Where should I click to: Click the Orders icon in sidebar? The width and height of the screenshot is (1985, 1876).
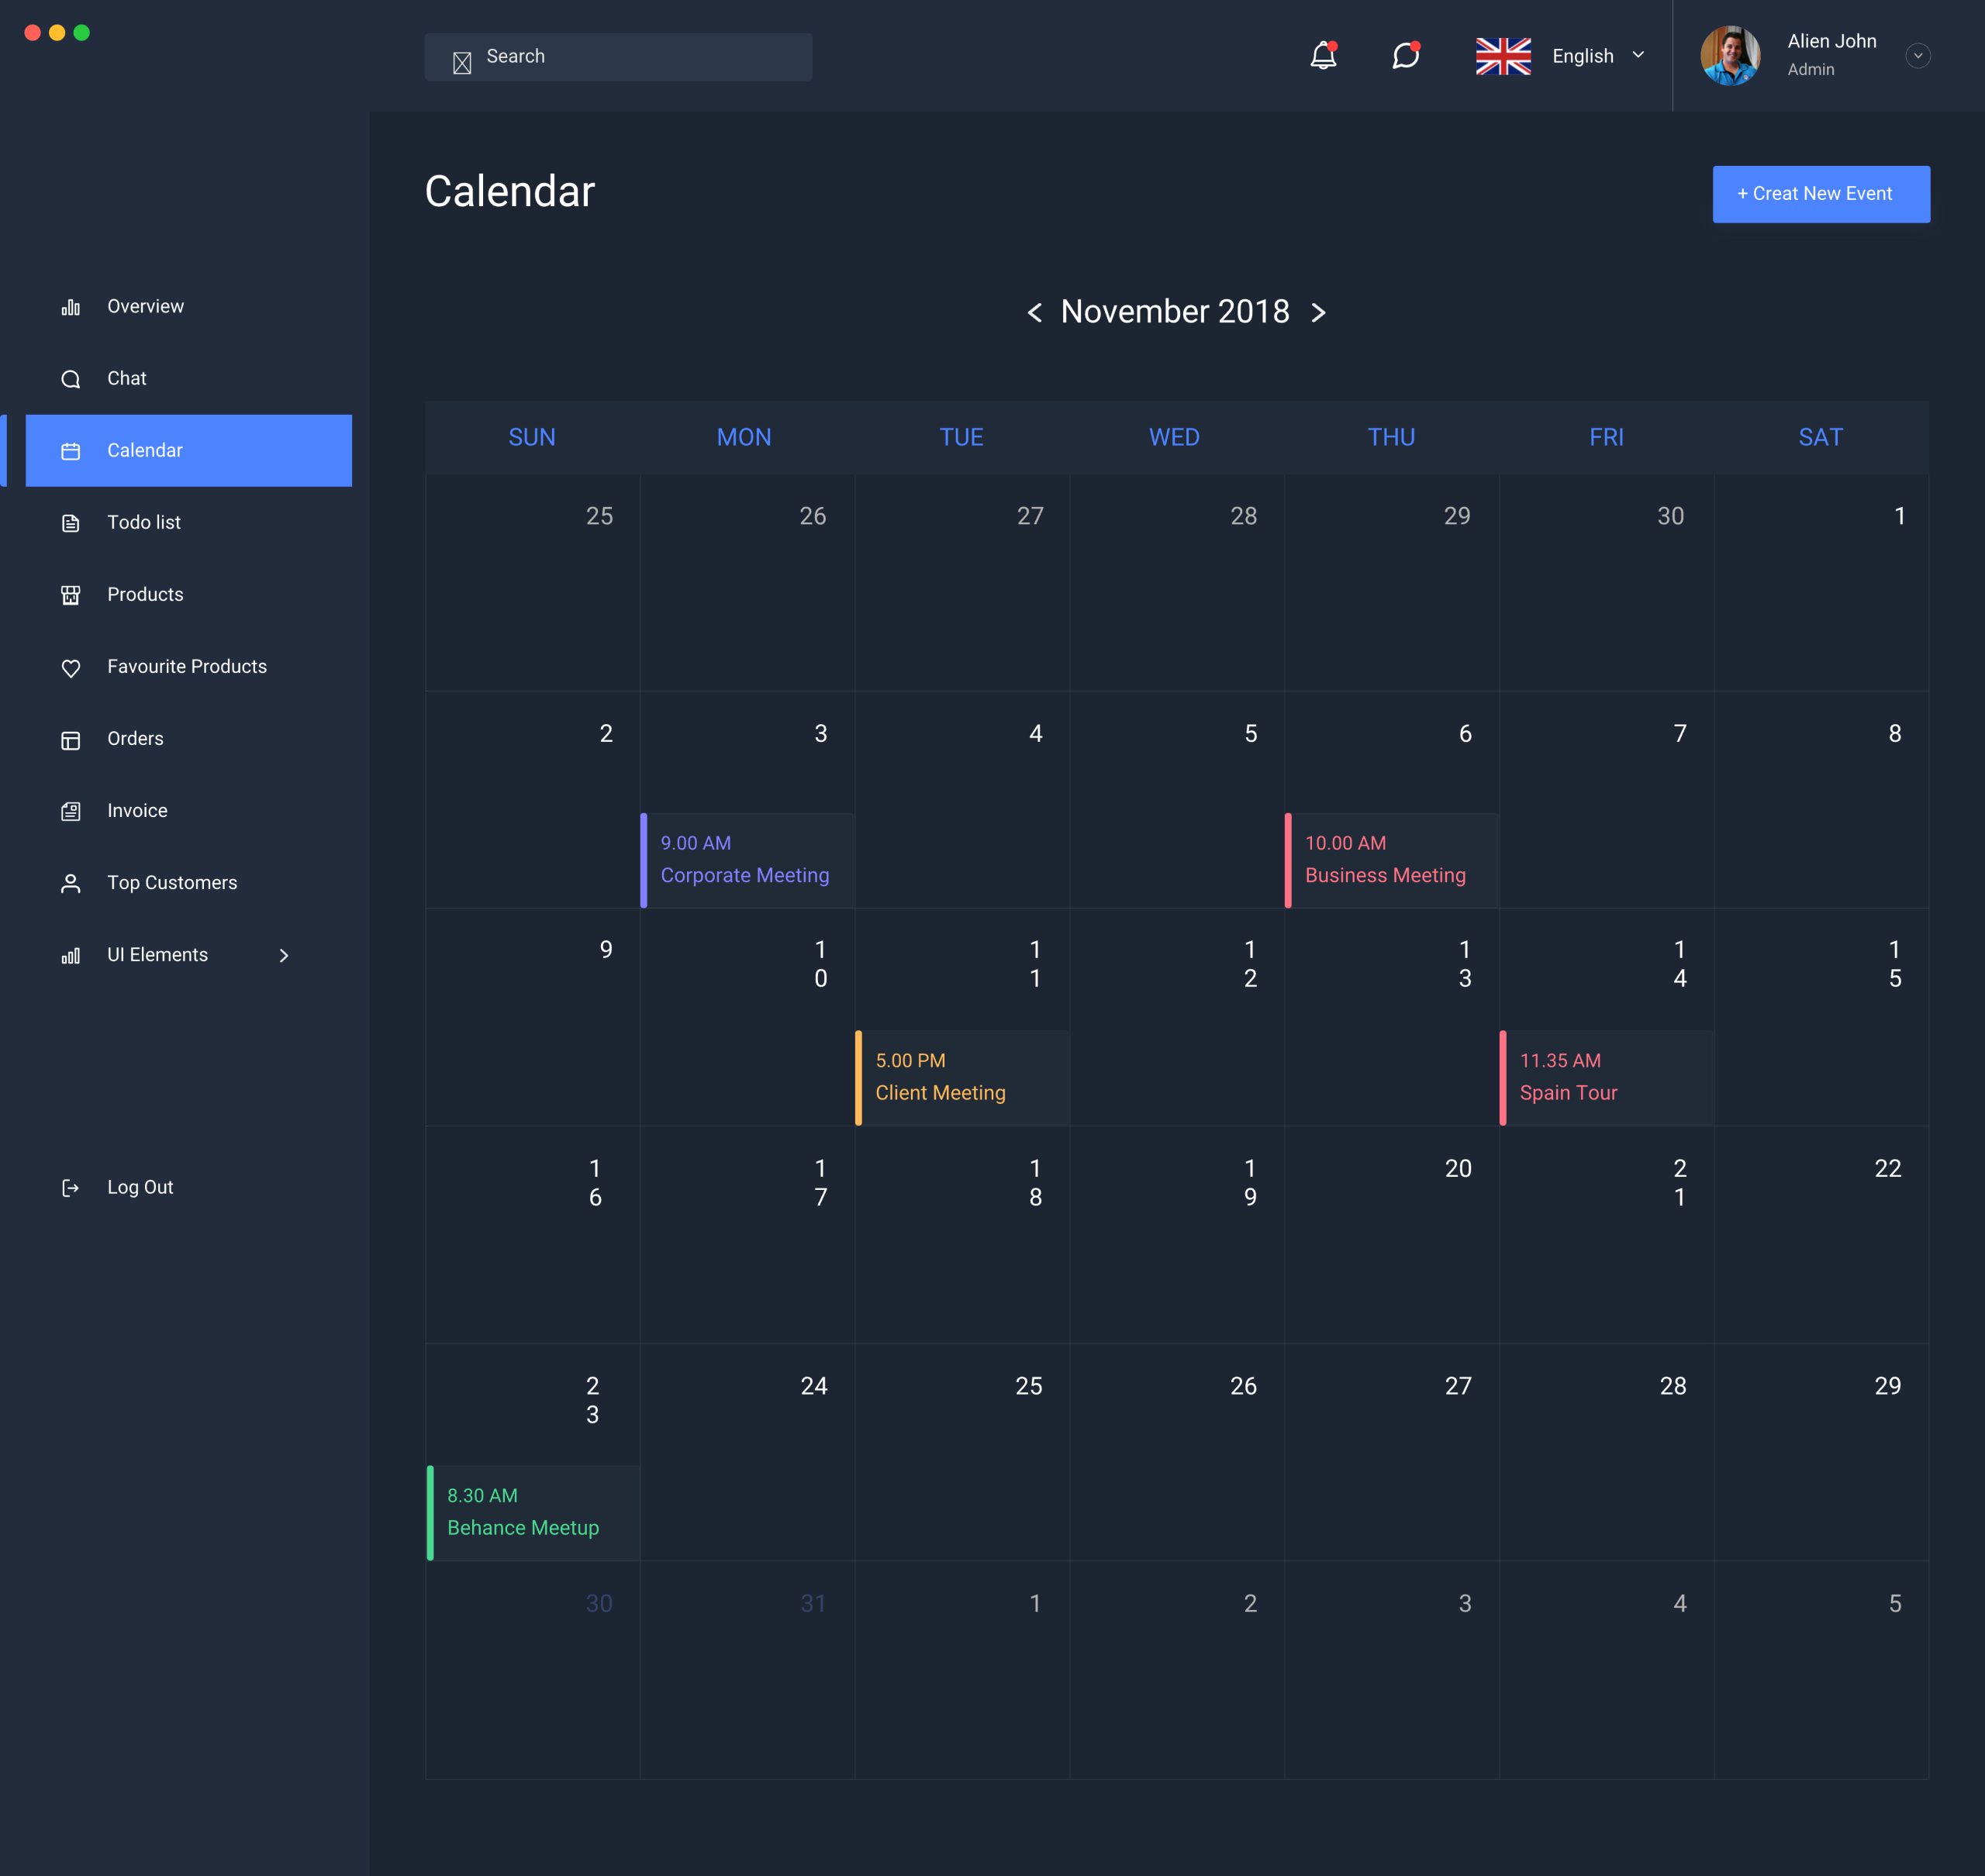pyautogui.click(x=69, y=739)
